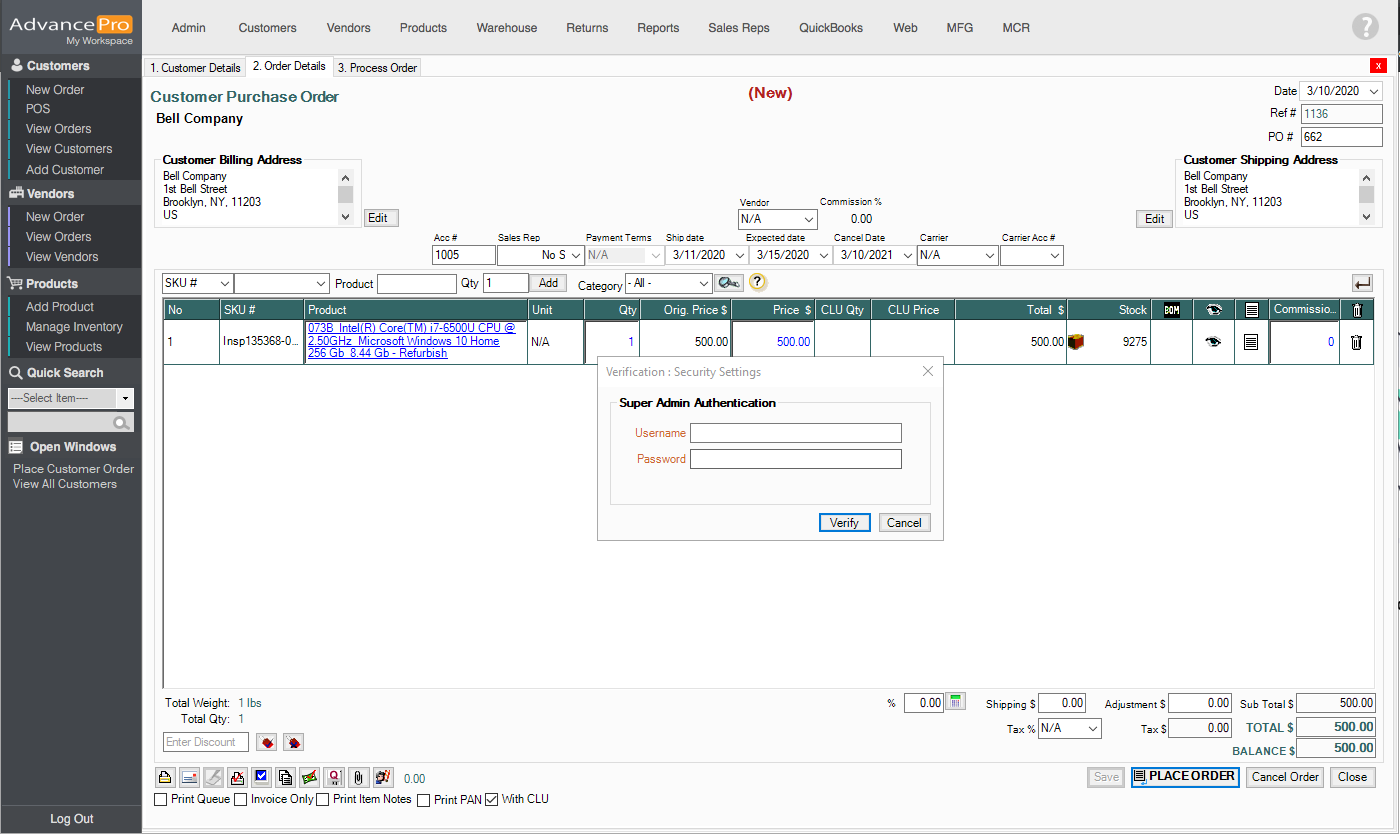Click the trash icon in the product row

pyautogui.click(x=1356, y=342)
